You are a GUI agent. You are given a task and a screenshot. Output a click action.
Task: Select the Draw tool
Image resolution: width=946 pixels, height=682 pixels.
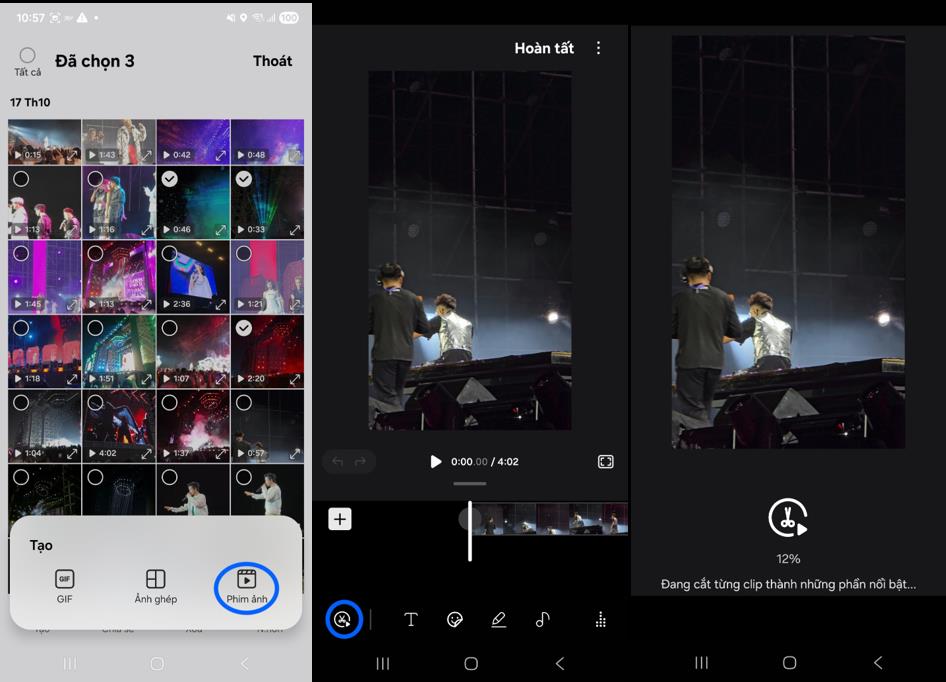pos(498,620)
